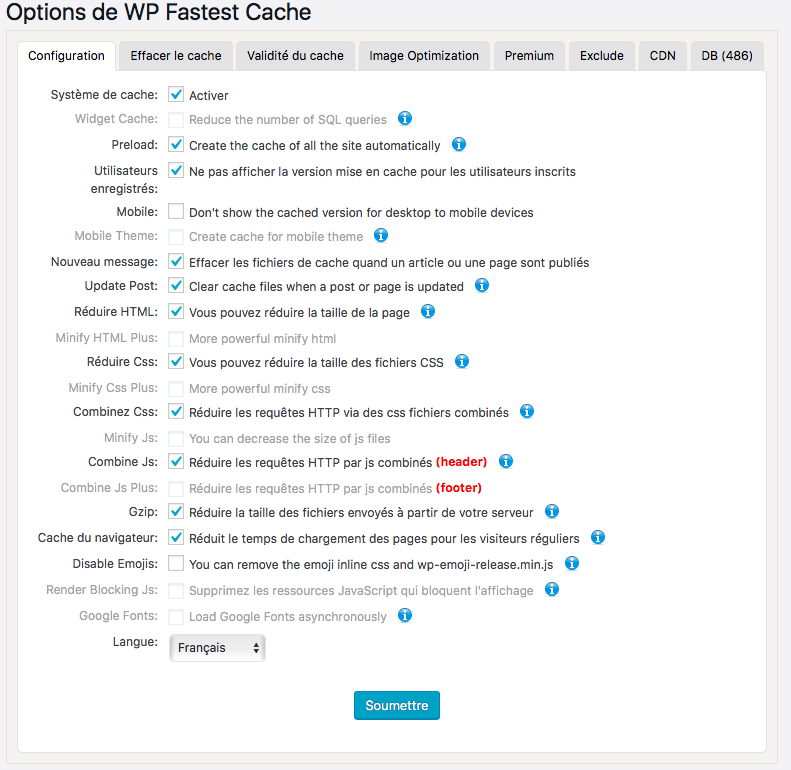Click info icon next to Widget Cache

click(x=405, y=119)
